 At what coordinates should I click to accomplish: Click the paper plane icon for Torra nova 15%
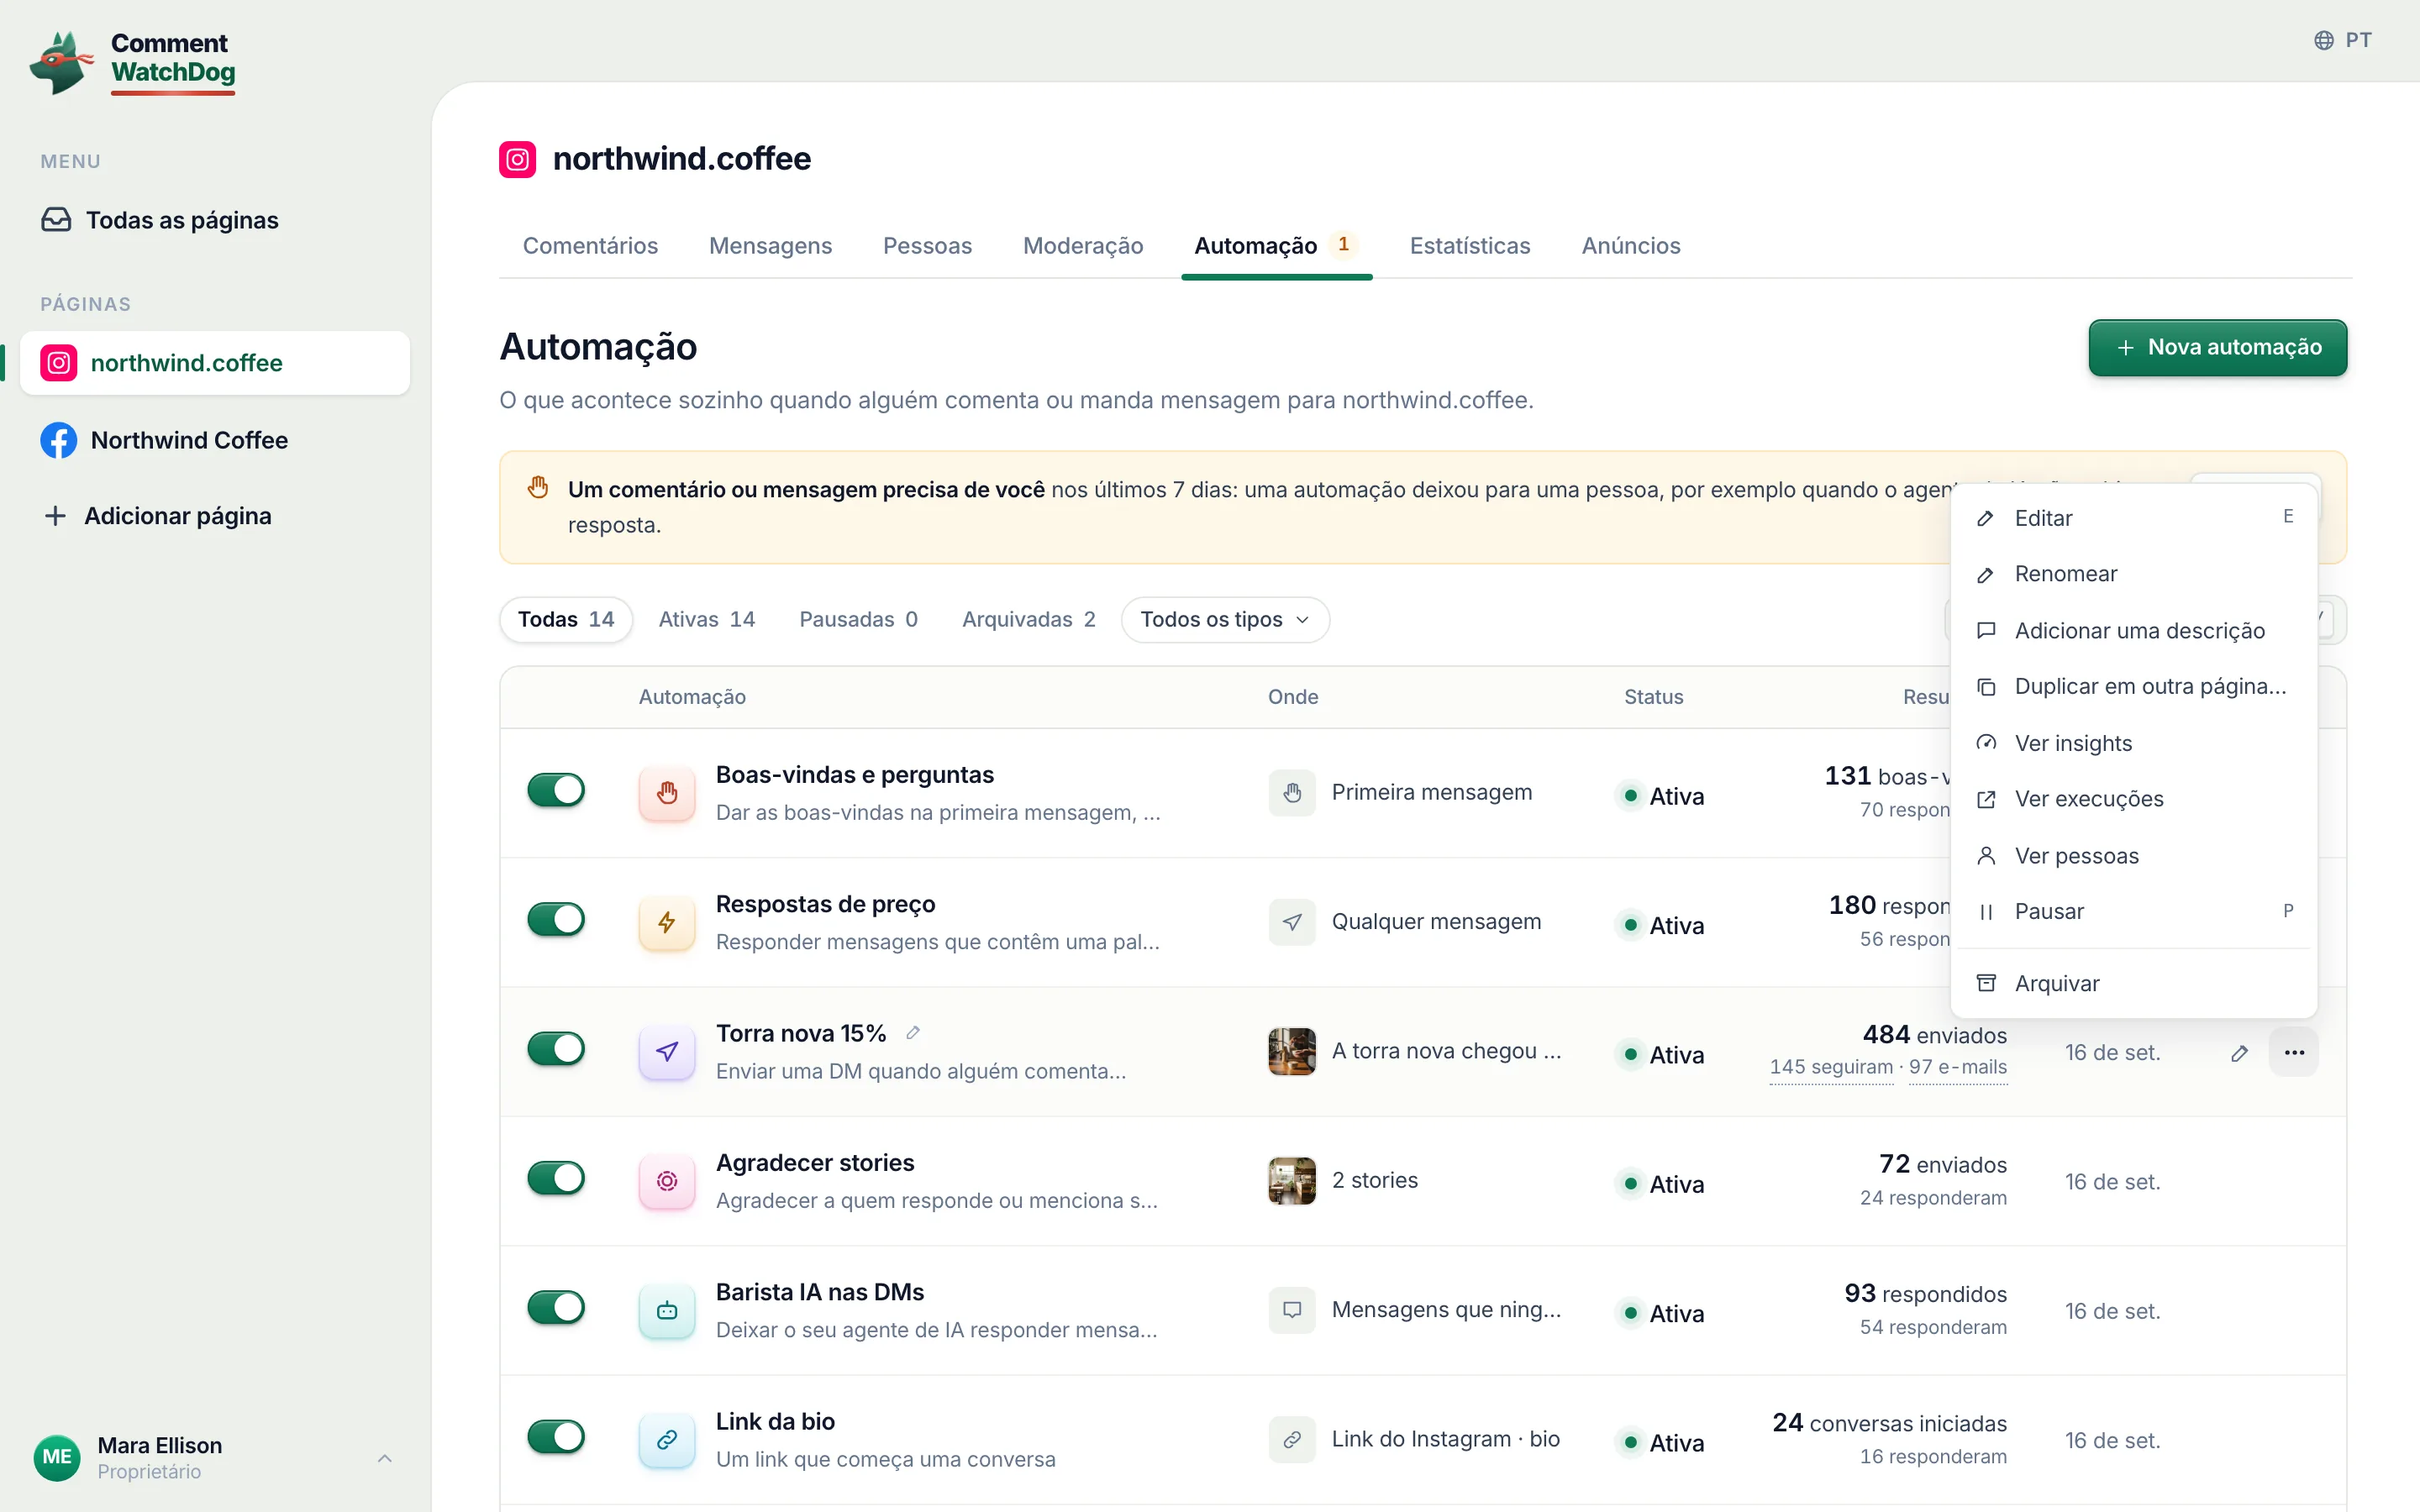click(667, 1051)
